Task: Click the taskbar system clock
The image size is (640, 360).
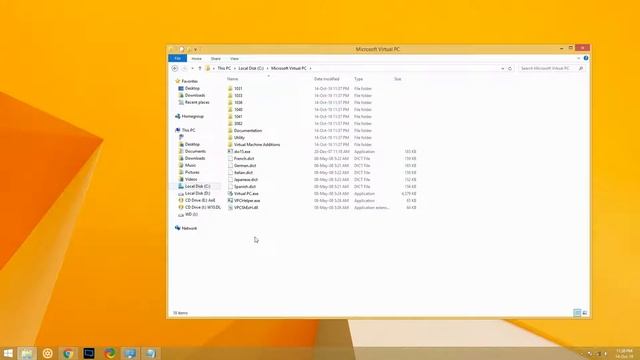Action: (x=624, y=353)
